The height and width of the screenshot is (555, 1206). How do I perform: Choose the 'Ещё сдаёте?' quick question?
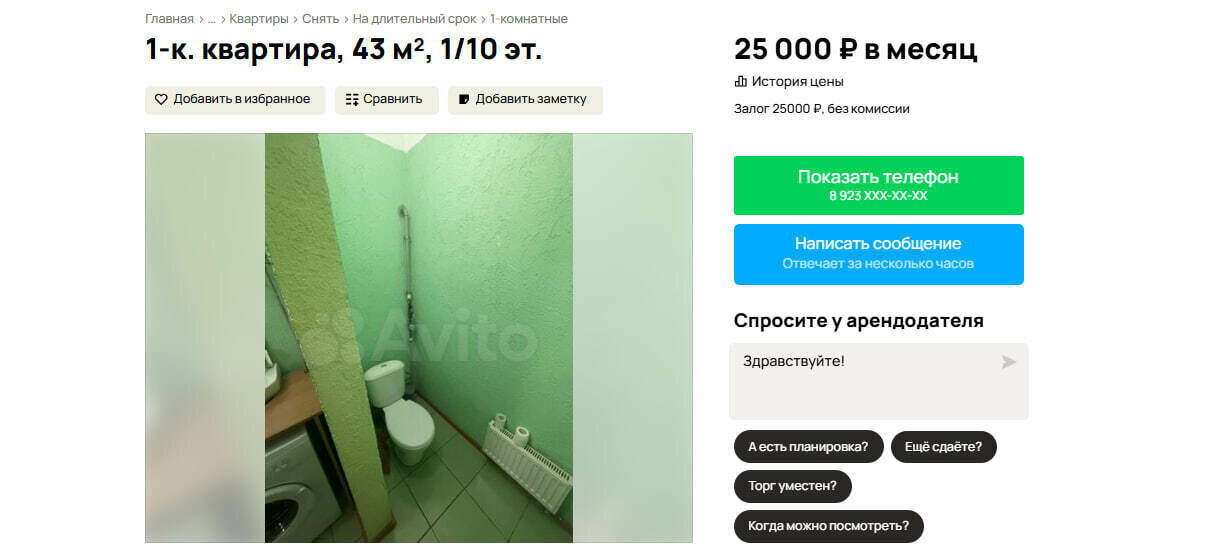943,446
